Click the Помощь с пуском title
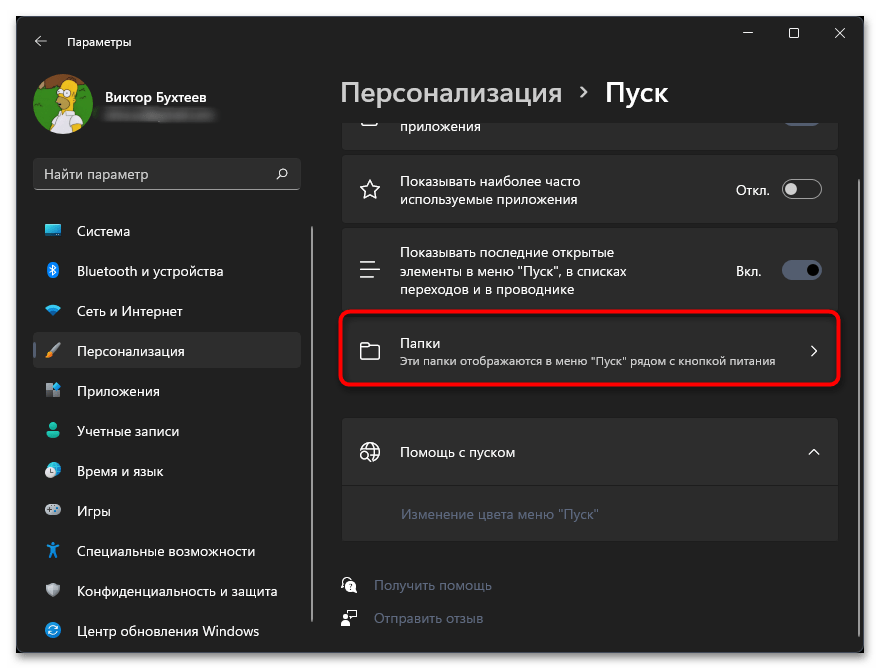 point(457,452)
